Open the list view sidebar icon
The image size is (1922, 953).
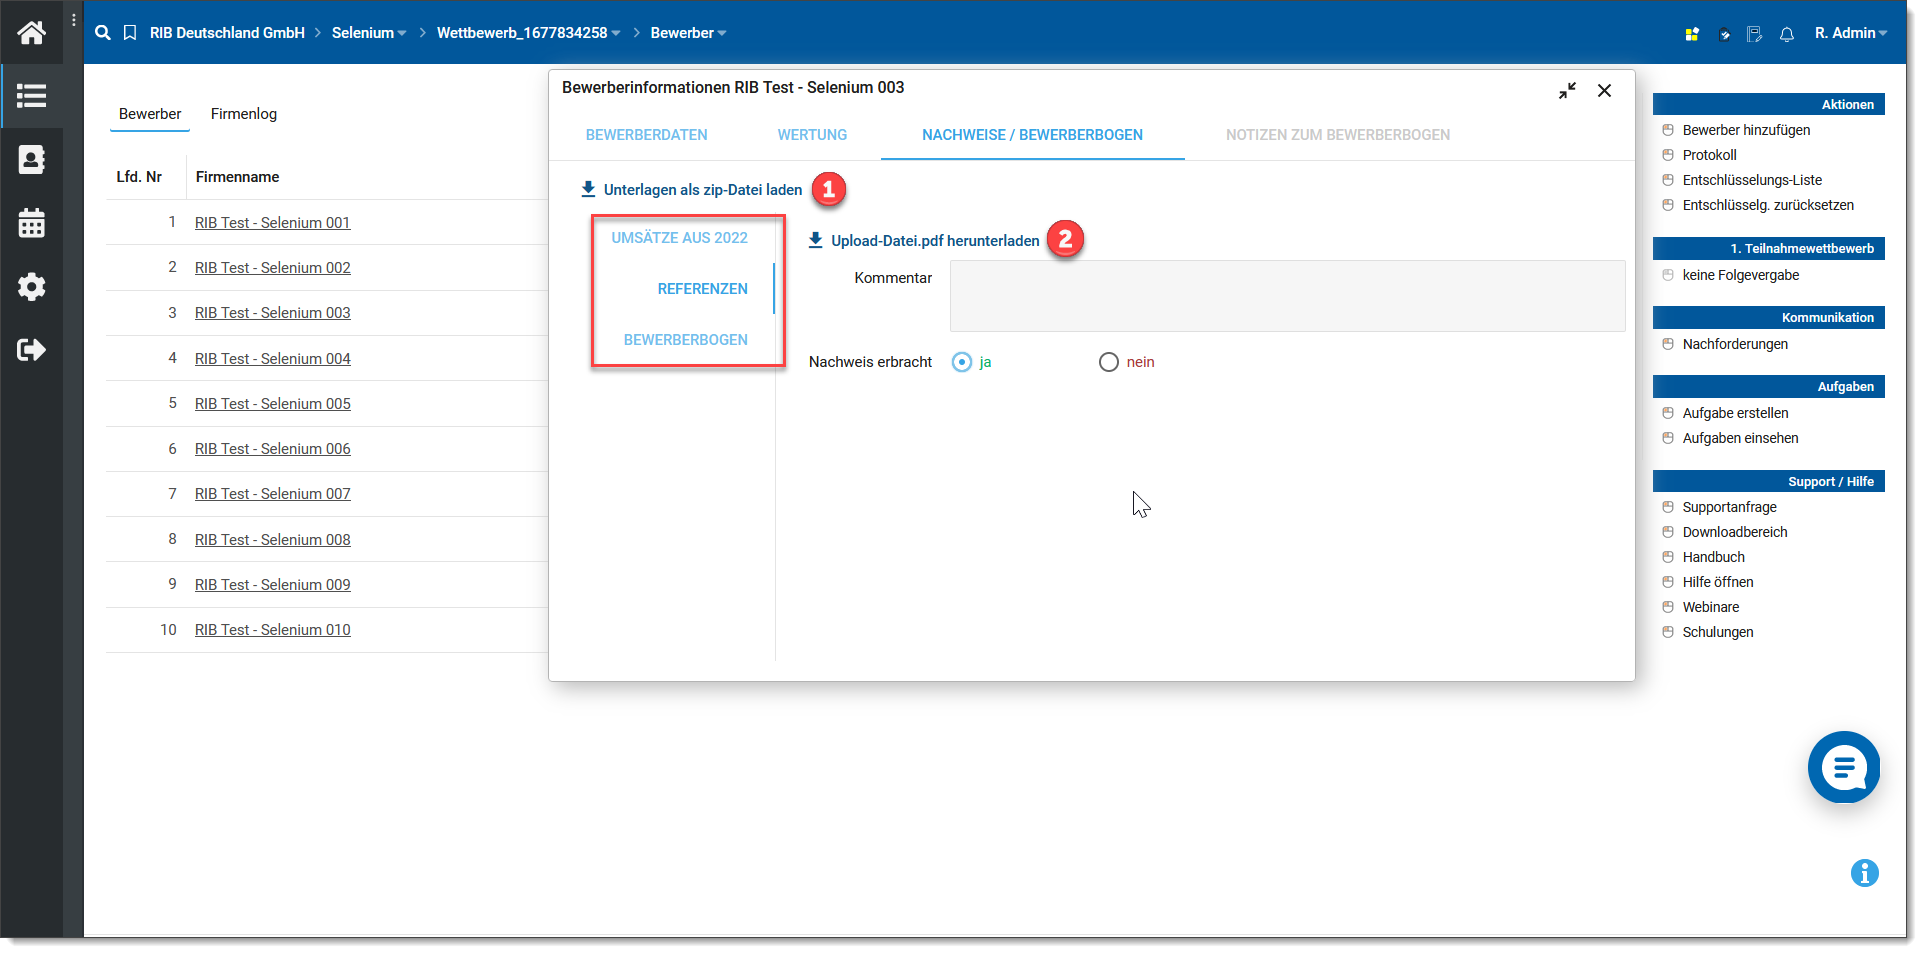click(x=31, y=96)
